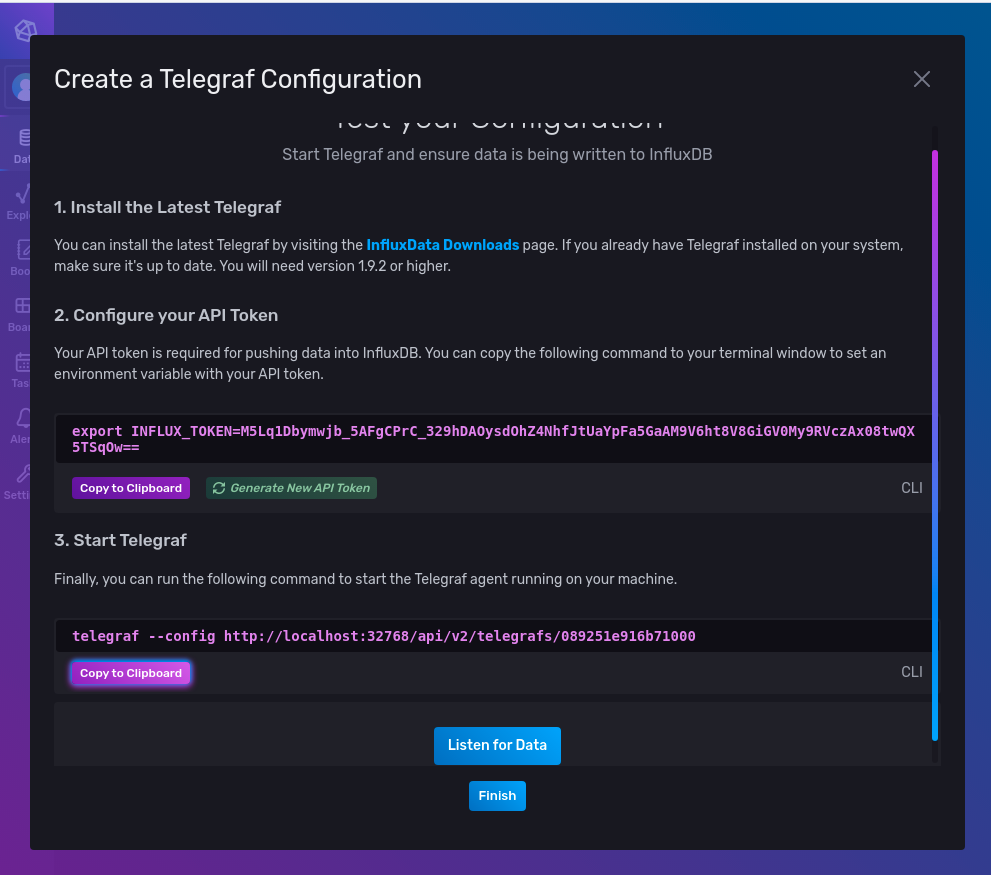Click the Listen for Data button

point(497,745)
